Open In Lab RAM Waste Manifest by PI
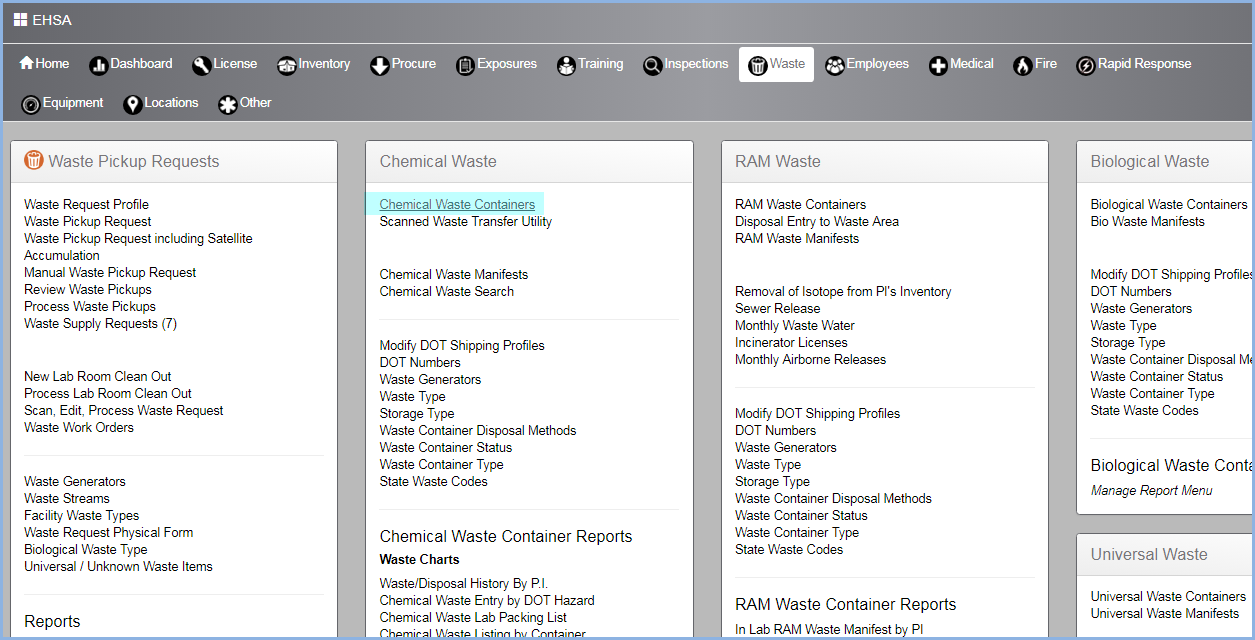Screen dimensions: 1255x640 pos(829,629)
